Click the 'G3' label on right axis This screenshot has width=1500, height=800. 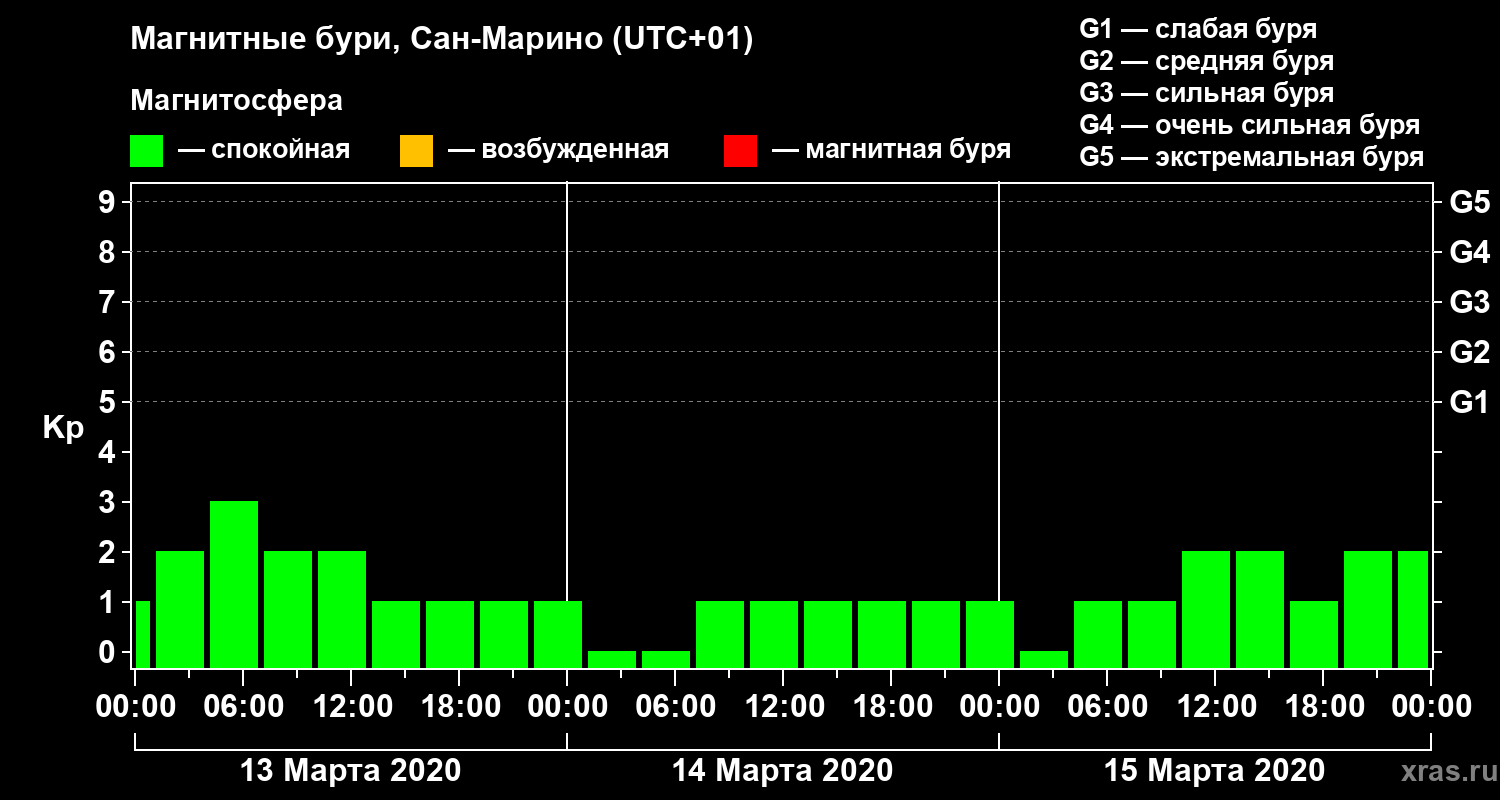tap(1469, 302)
